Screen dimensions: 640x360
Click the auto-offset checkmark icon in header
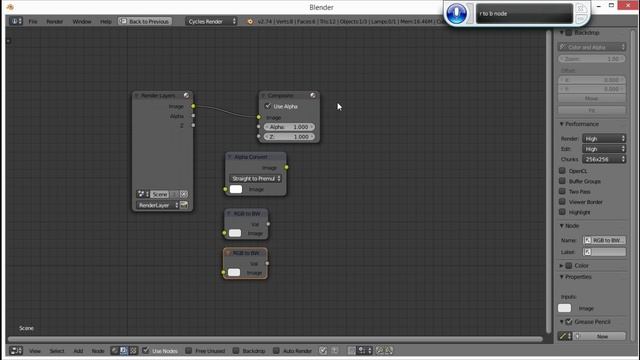pyautogui.click(x=323, y=350)
